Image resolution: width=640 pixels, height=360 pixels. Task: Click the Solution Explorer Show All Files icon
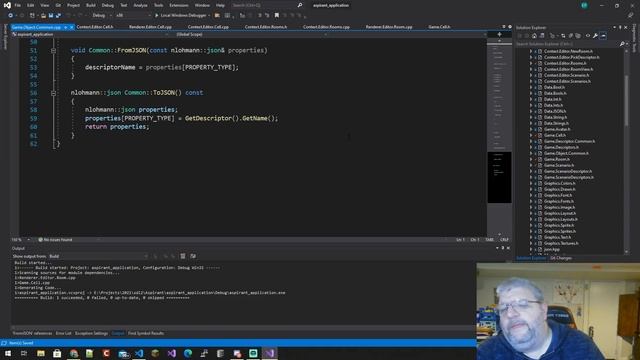click(x=578, y=36)
